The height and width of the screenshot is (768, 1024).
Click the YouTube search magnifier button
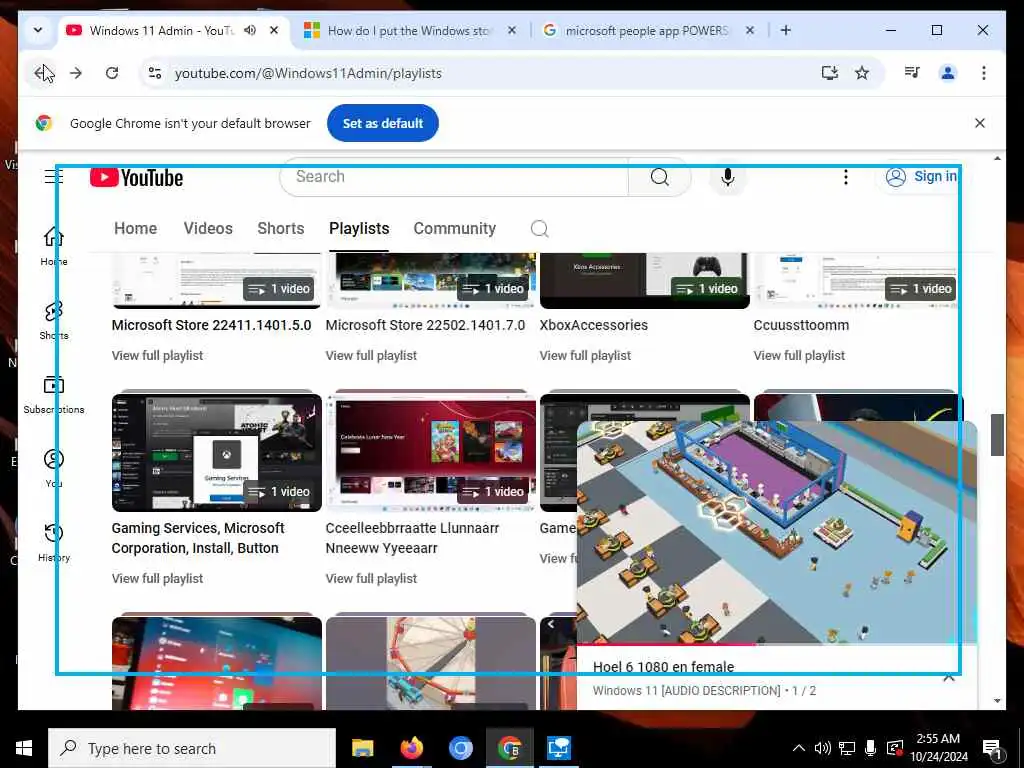[x=660, y=177]
